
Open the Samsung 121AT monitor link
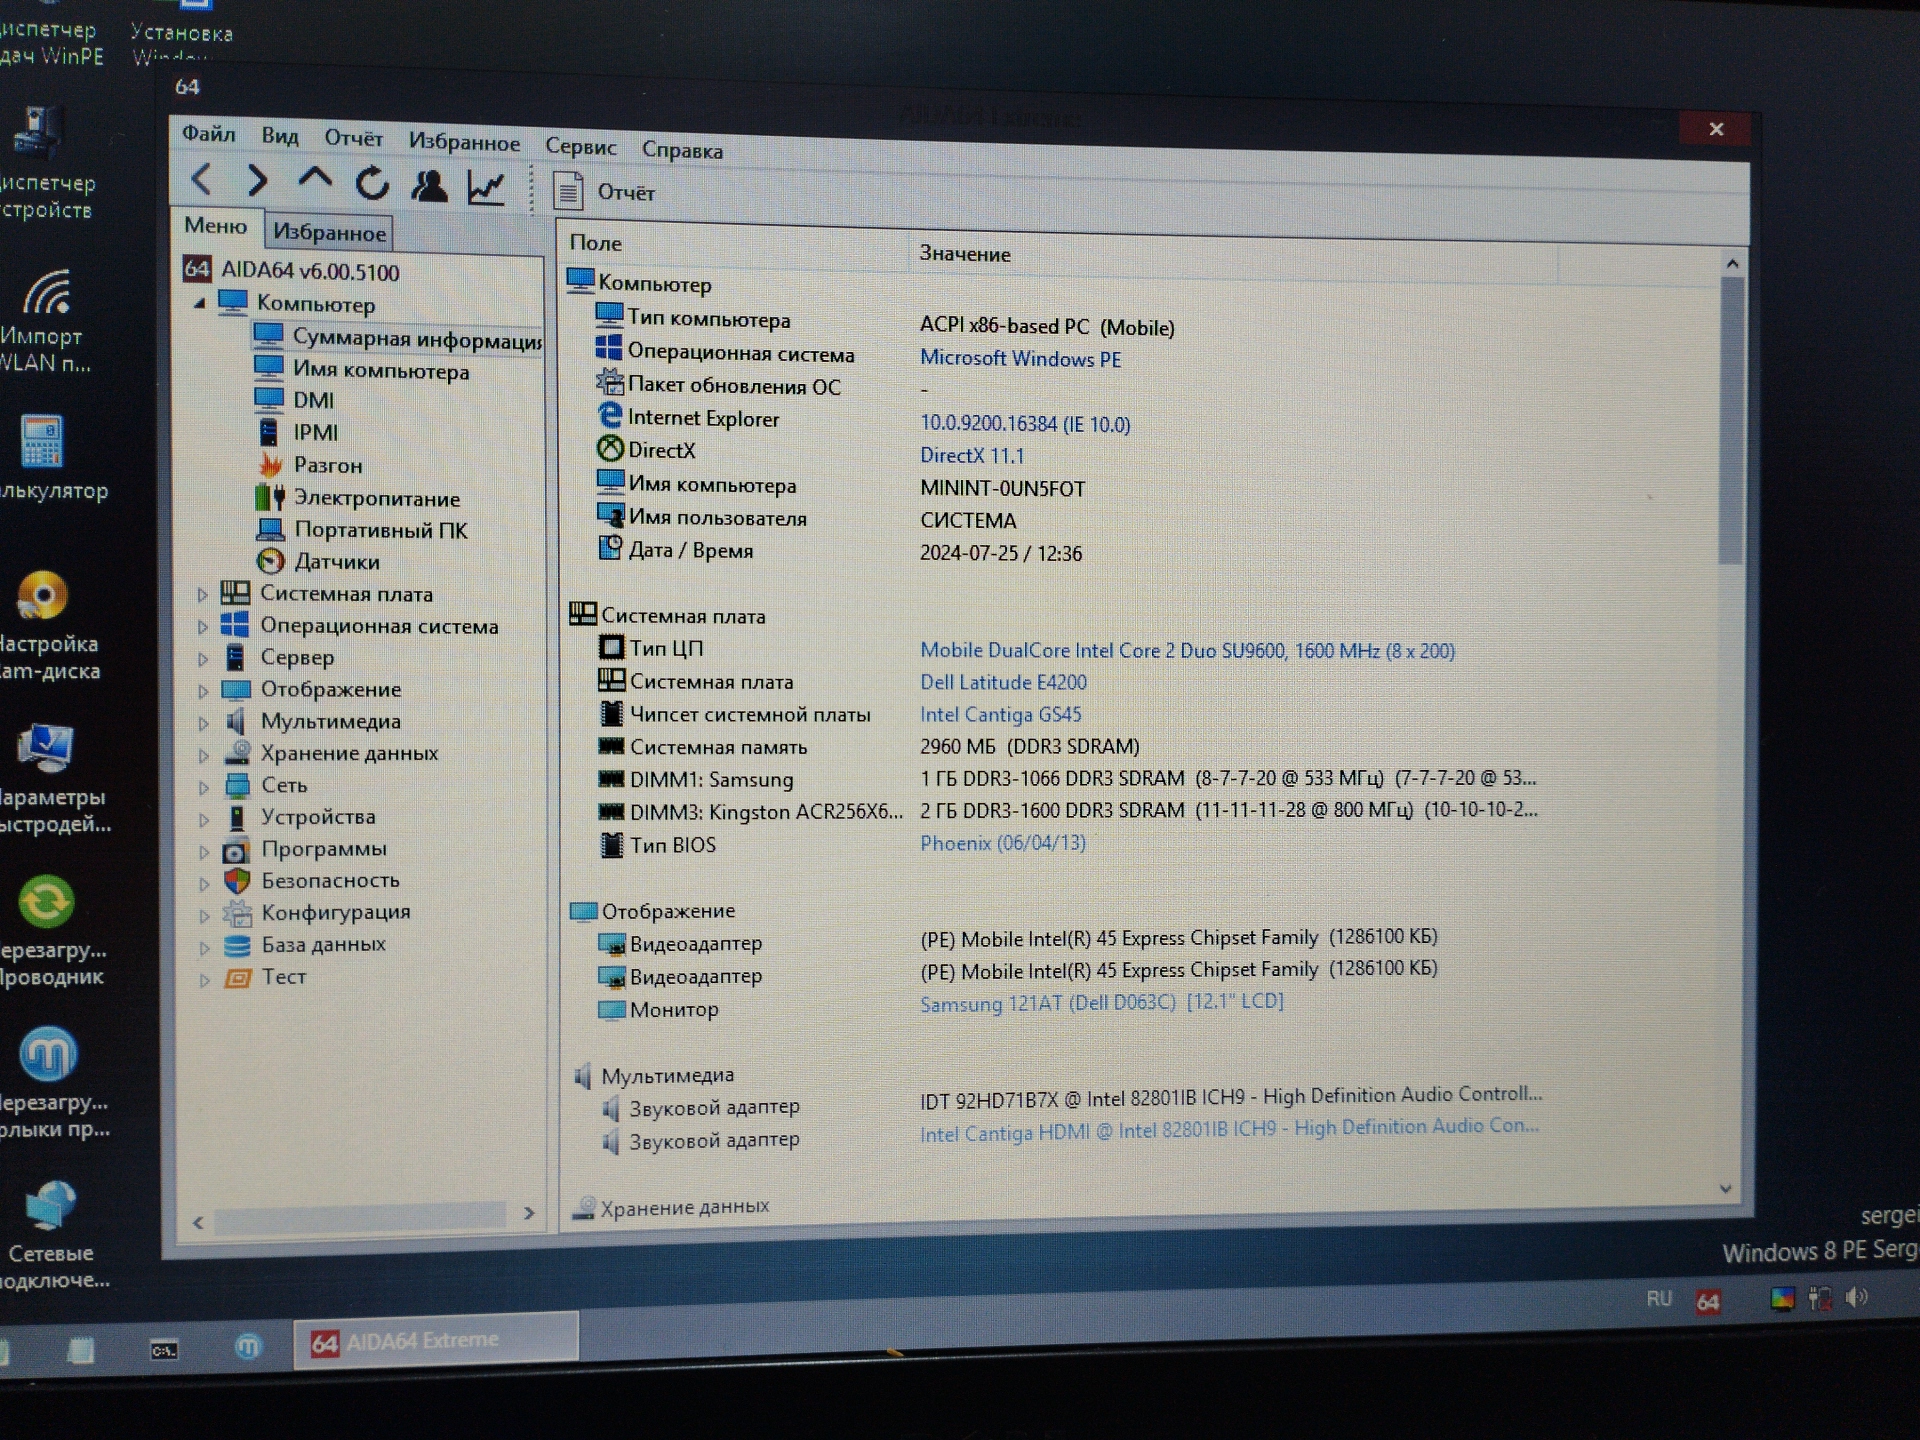[1101, 1002]
